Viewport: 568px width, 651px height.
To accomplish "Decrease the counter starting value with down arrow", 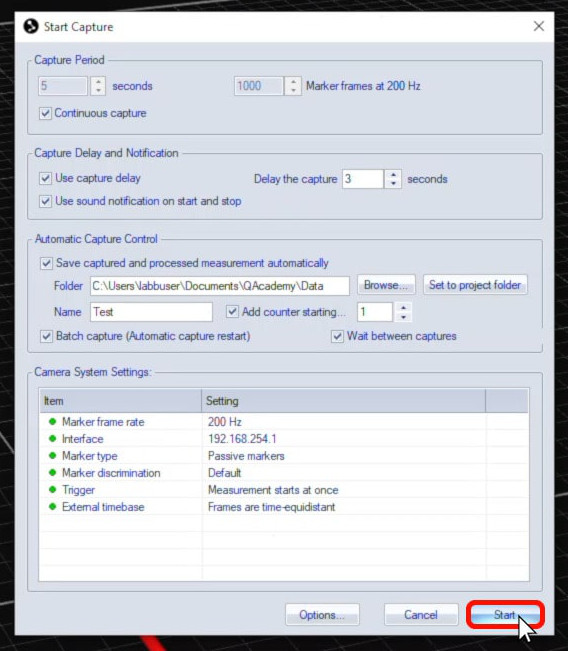I will 403,317.
